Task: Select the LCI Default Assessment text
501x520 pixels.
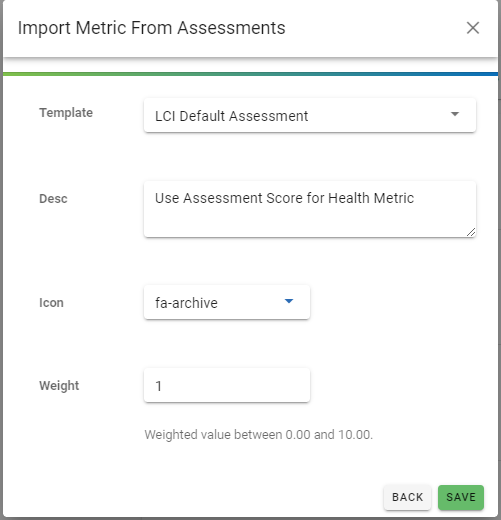Action: tap(231, 116)
